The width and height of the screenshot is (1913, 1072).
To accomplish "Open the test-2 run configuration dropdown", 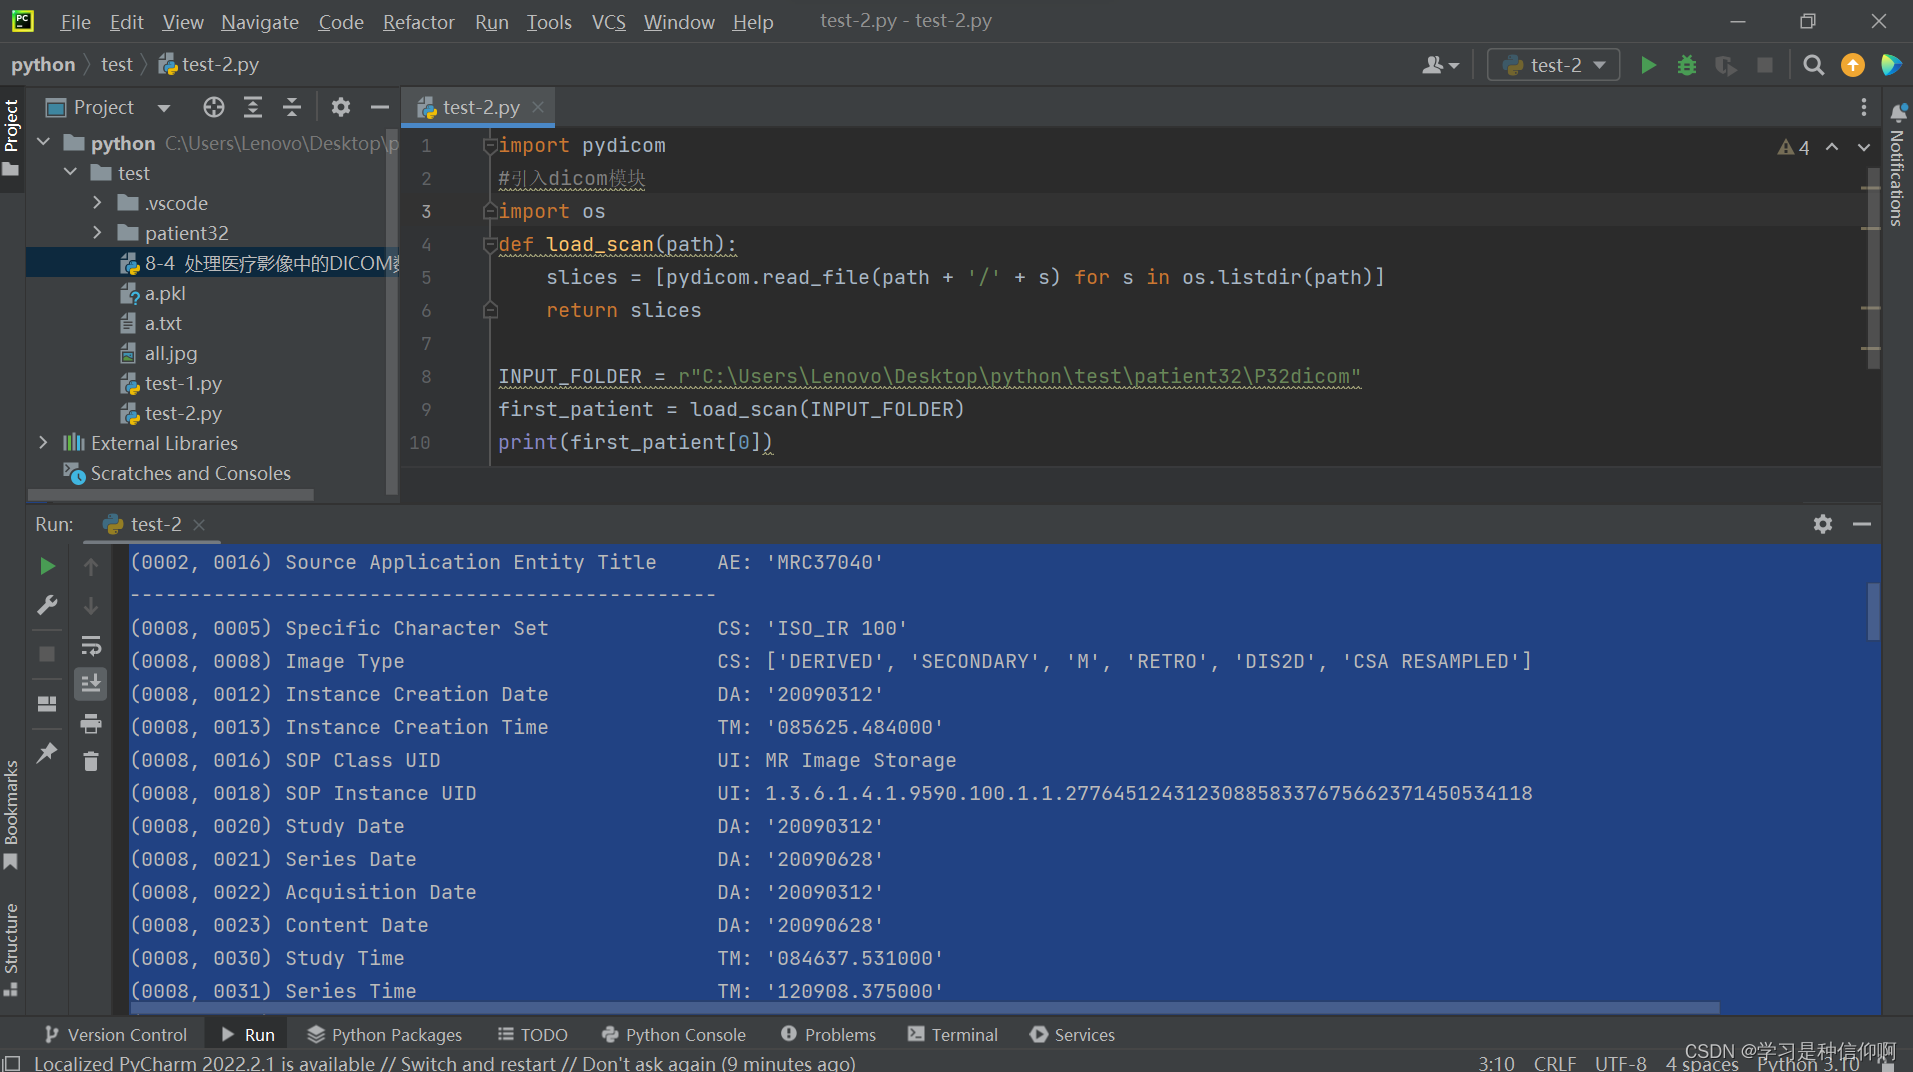I will click(x=1554, y=65).
